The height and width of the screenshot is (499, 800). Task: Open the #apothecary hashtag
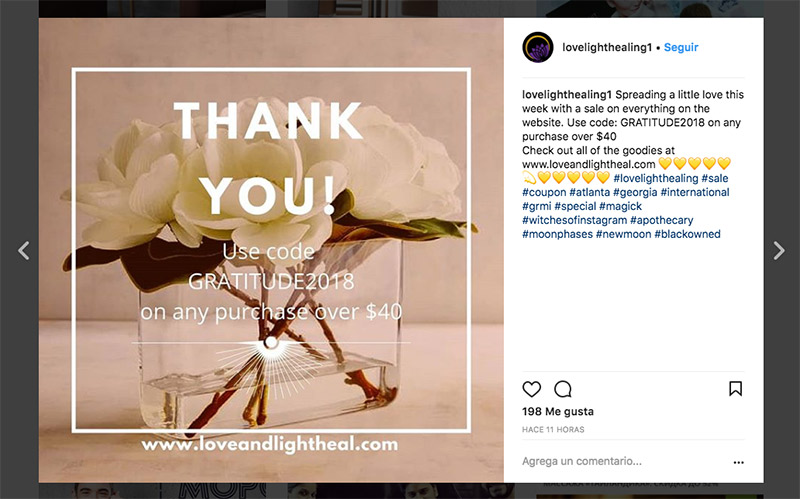[661, 220]
